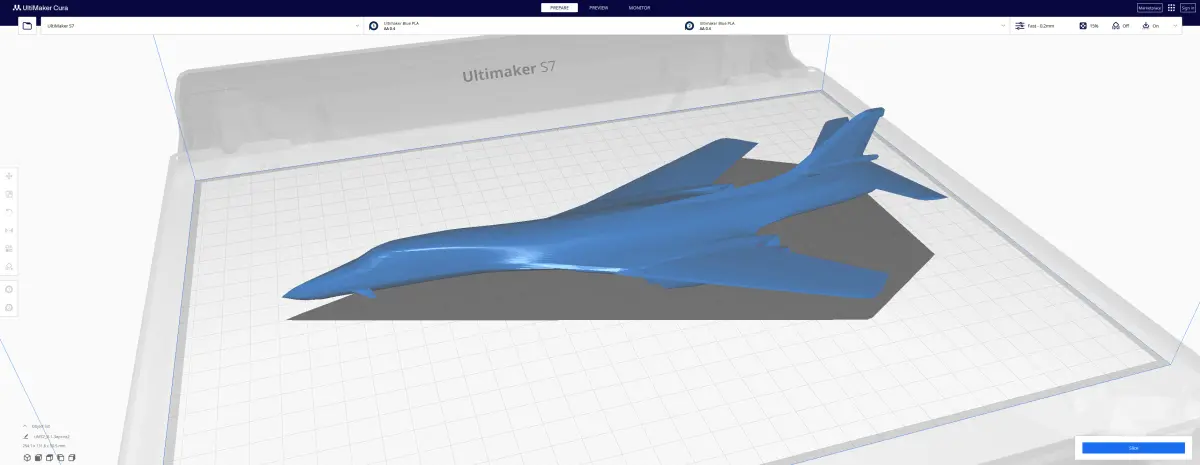Click the infill 15% icon
The height and width of the screenshot is (465, 1200).
1083,26
